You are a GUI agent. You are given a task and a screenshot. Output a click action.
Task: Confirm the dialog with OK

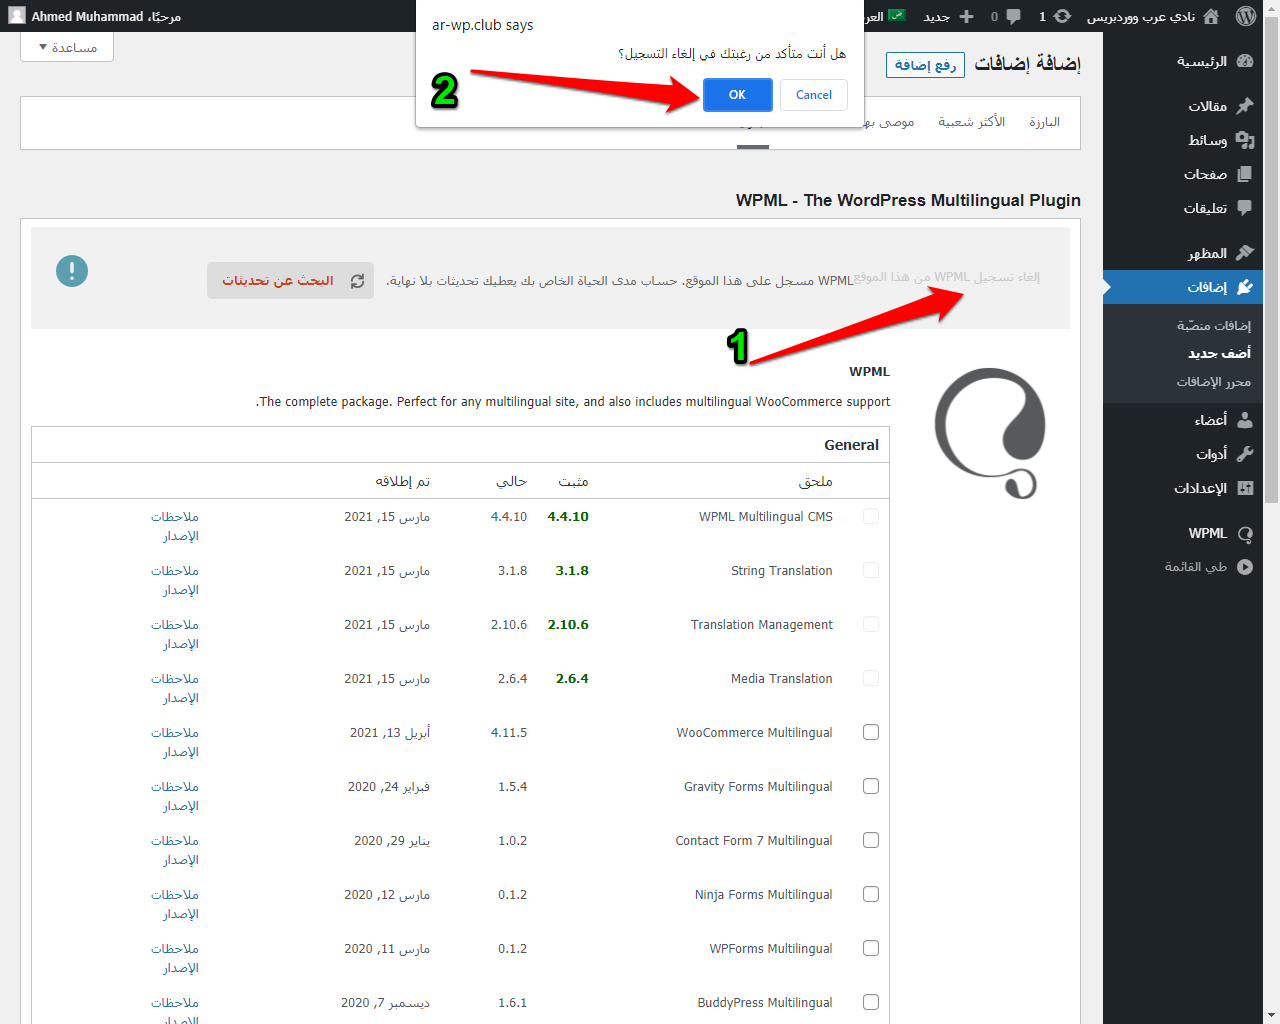click(x=737, y=95)
